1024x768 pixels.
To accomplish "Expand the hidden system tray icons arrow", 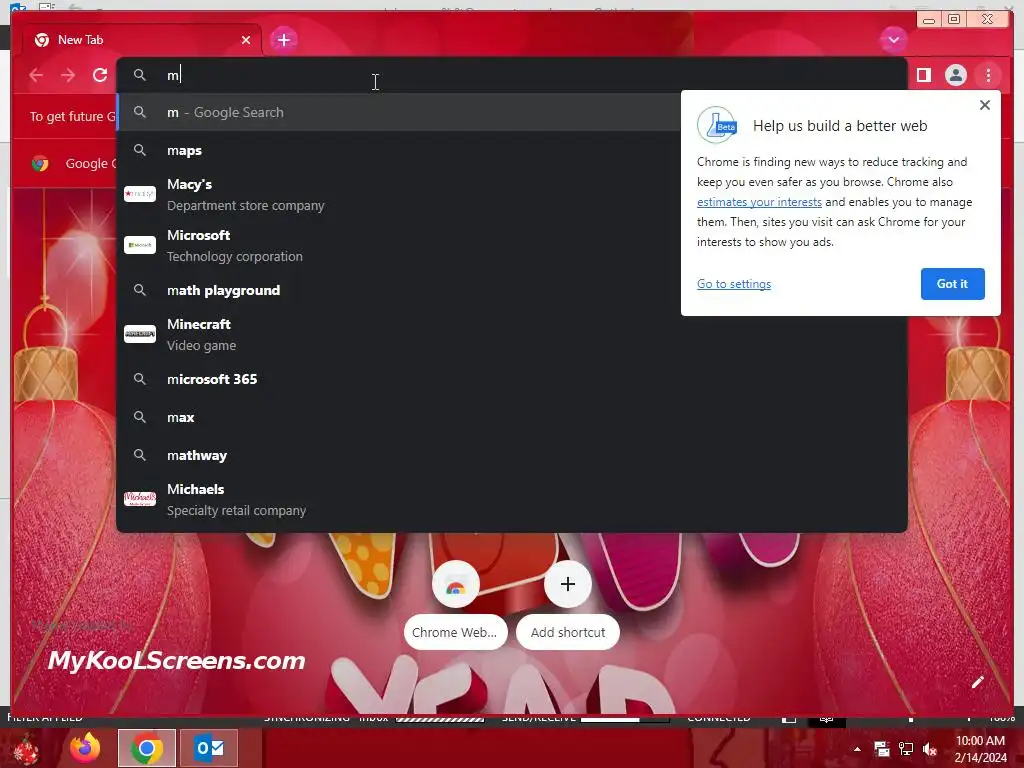I will (857, 749).
